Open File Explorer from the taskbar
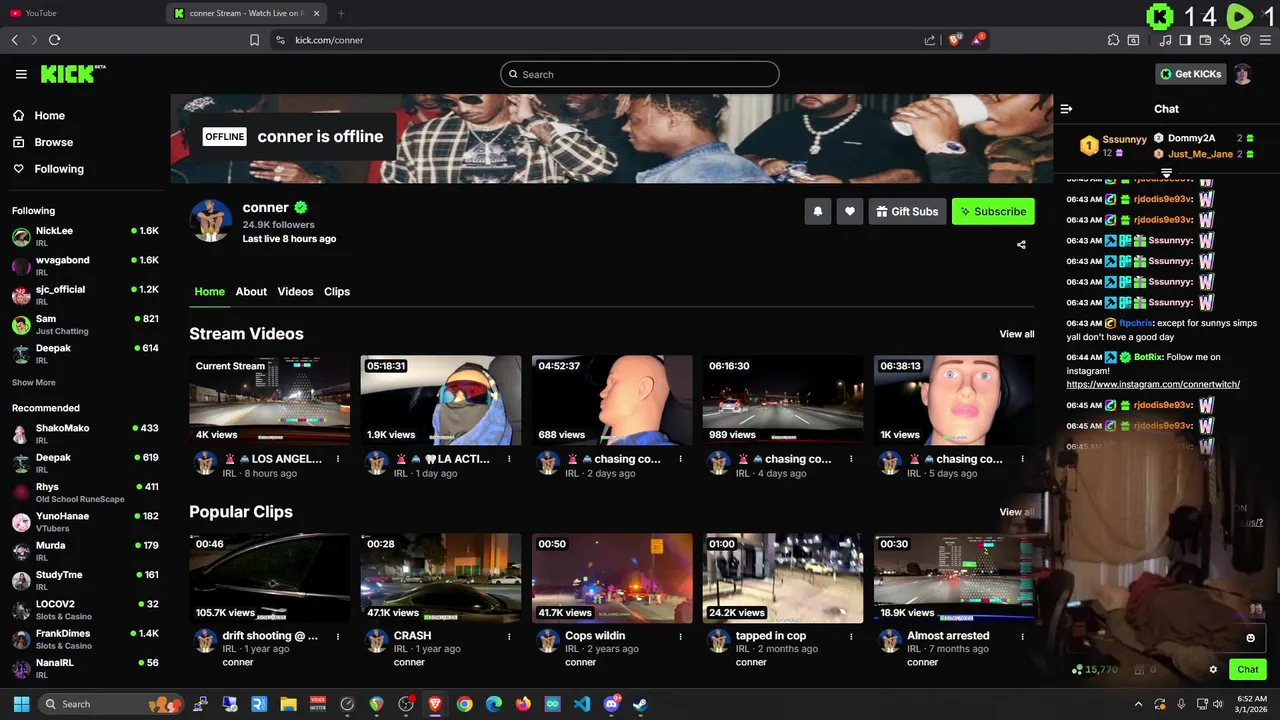The width and height of the screenshot is (1280, 720). [288, 704]
